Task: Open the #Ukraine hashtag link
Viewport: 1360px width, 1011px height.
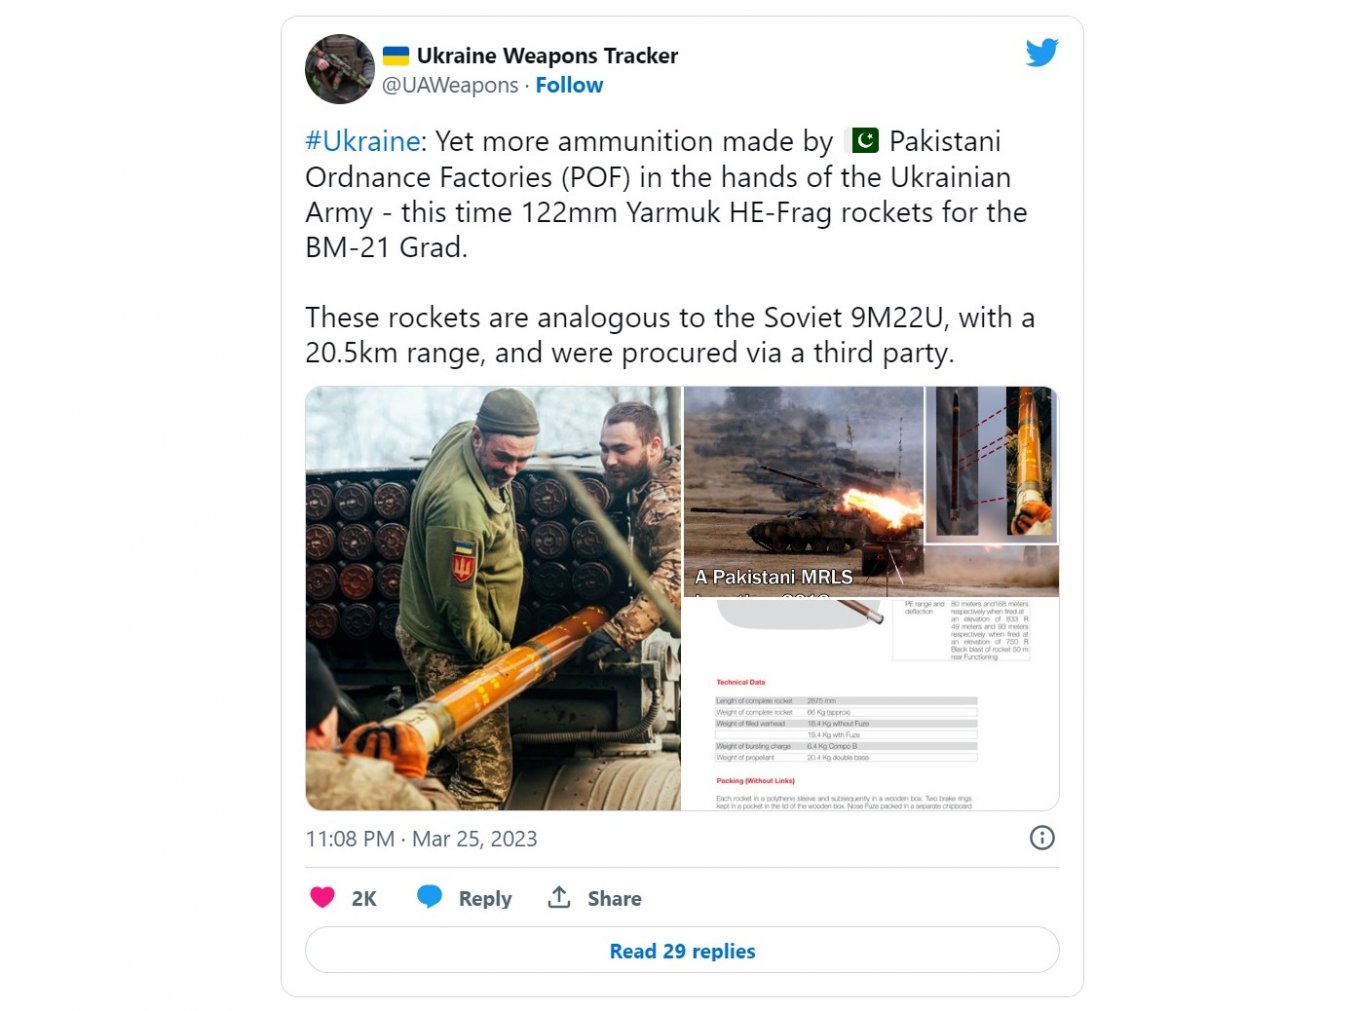Action: click(x=363, y=141)
